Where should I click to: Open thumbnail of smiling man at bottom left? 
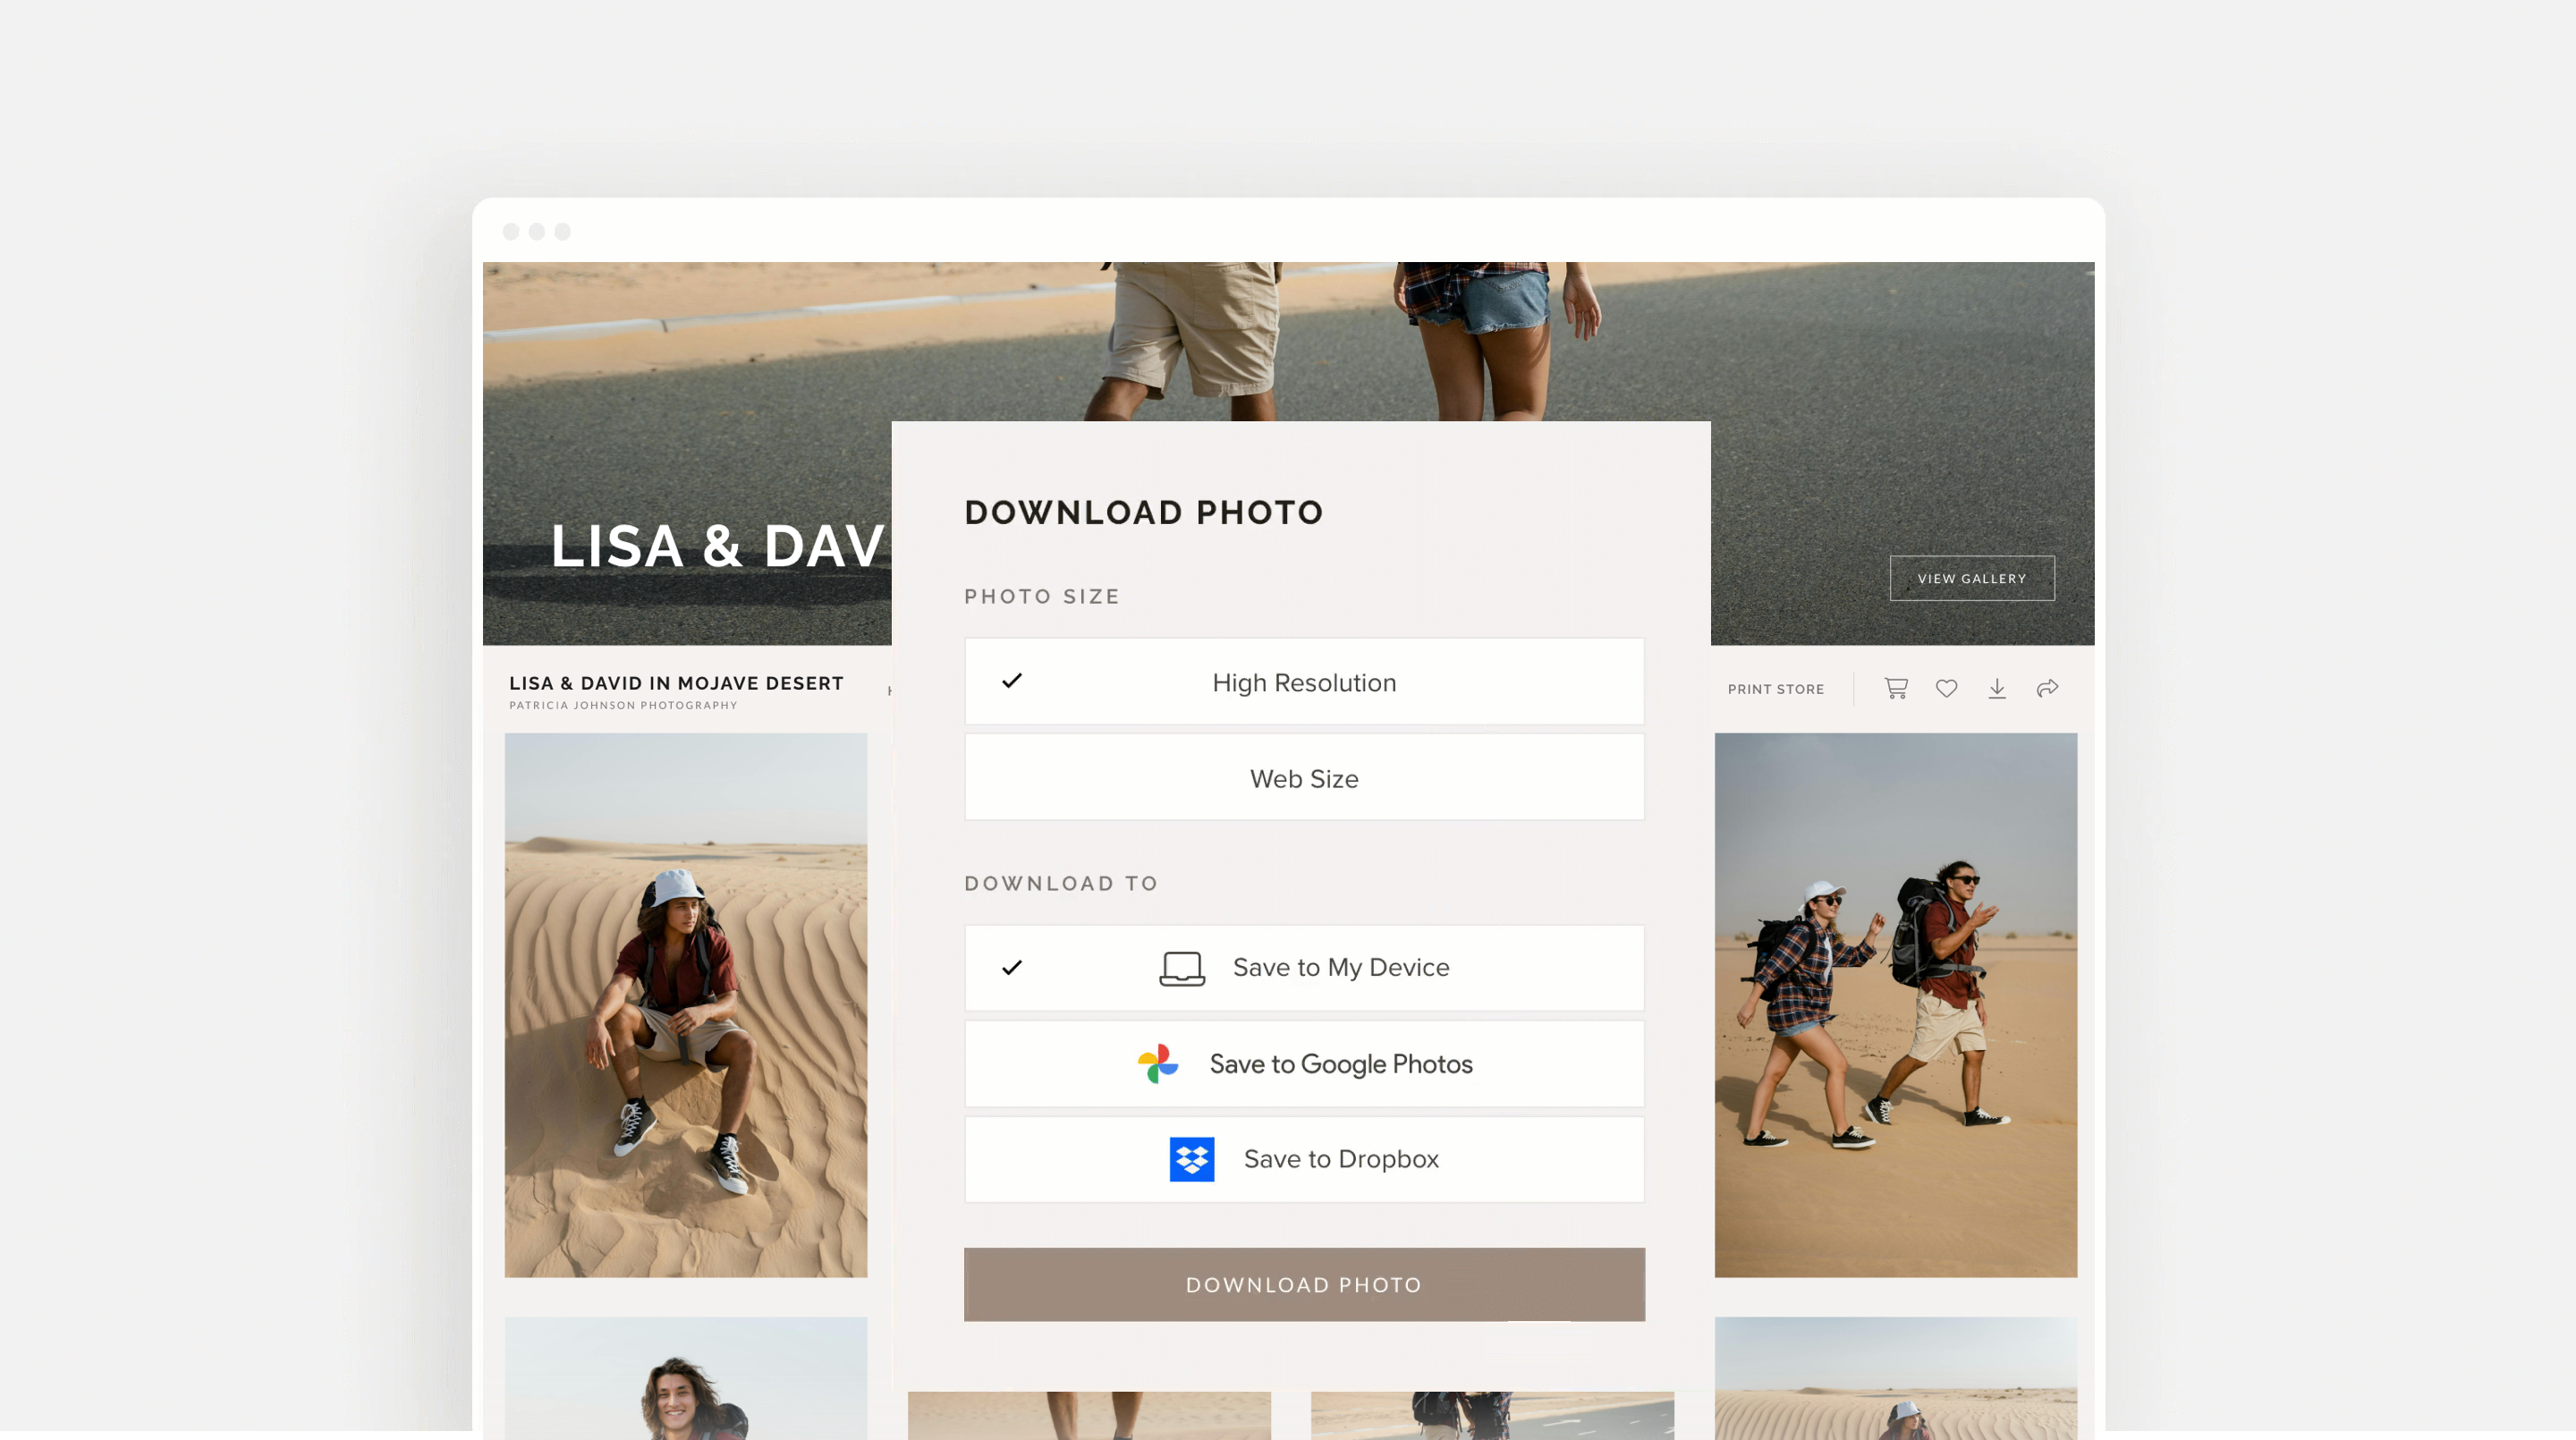point(685,1376)
